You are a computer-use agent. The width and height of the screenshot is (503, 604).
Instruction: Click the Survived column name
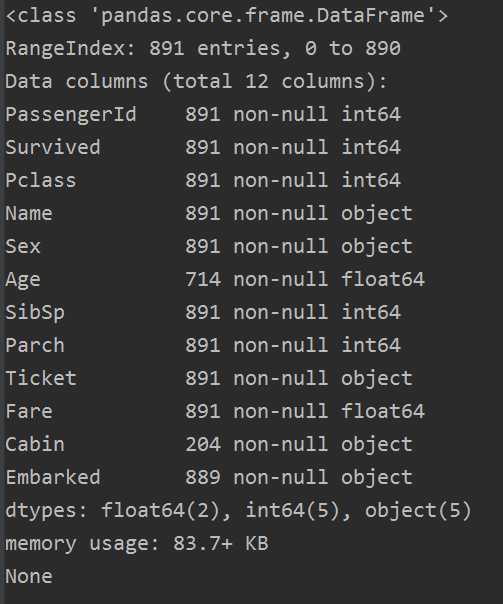pos(53,148)
